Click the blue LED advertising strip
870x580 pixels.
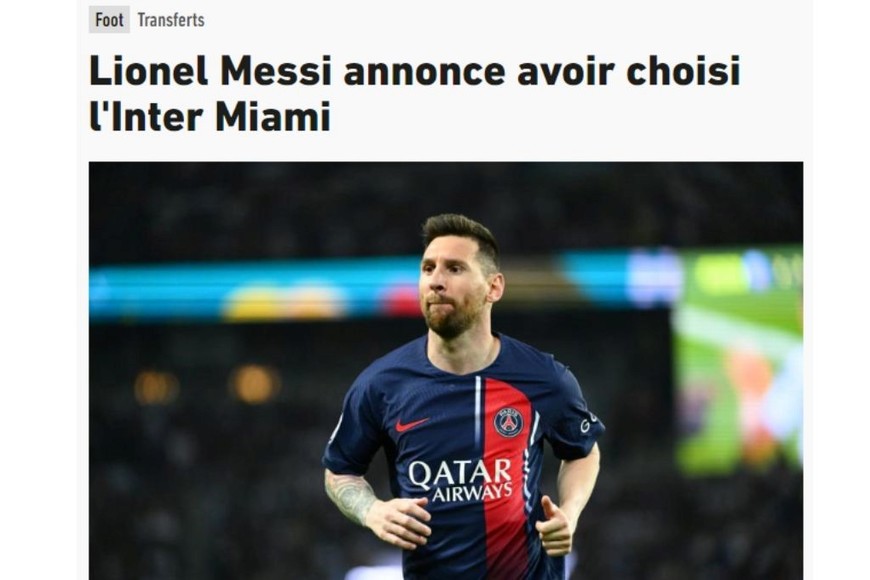(255, 291)
